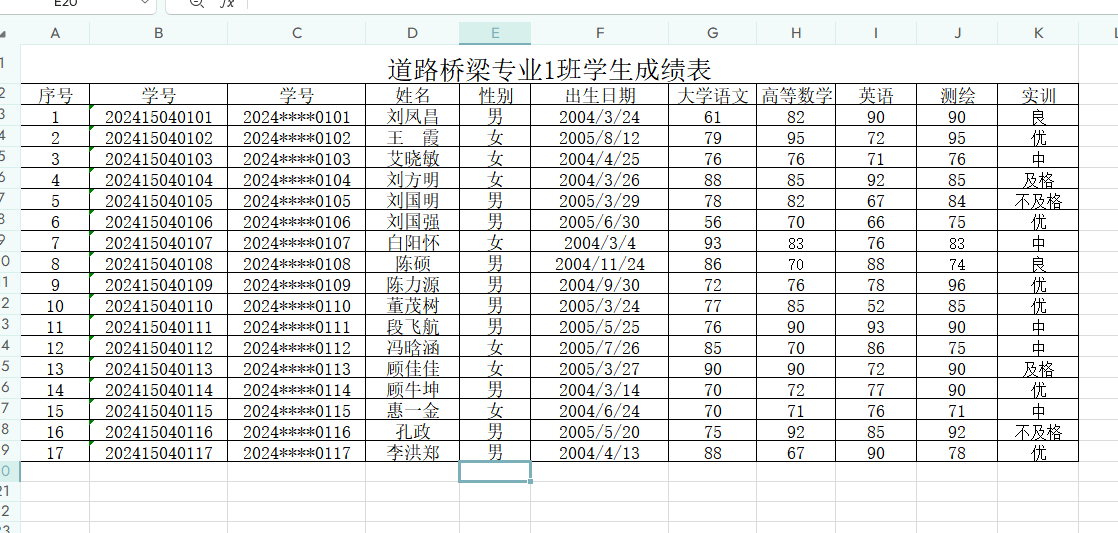Click the fx insert function icon
The width and height of the screenshot is (1118, 533).
pos(227,3)
